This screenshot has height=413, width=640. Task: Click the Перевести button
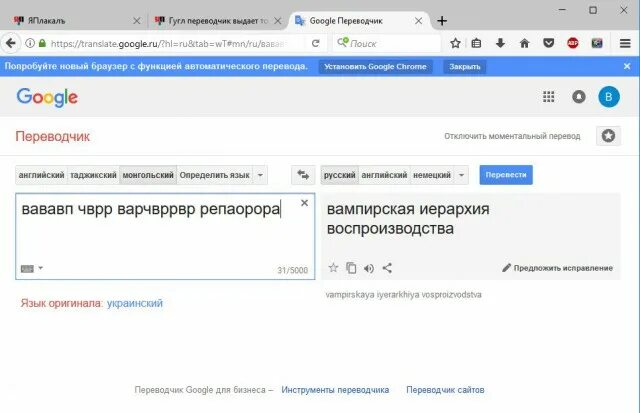(x=506, y=175)
